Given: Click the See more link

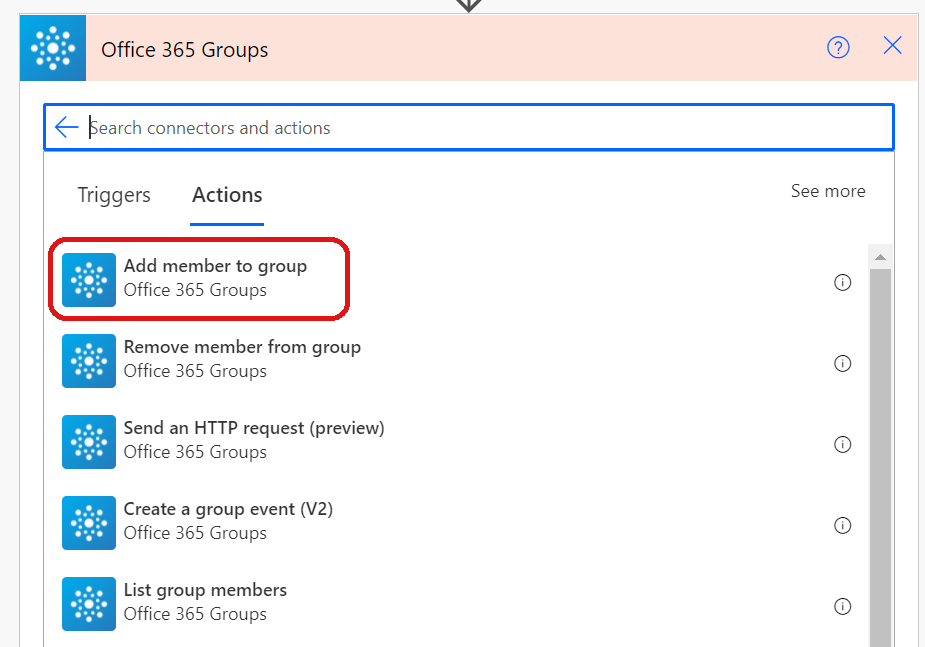Looking at the screenshot, I should point(828,191).
